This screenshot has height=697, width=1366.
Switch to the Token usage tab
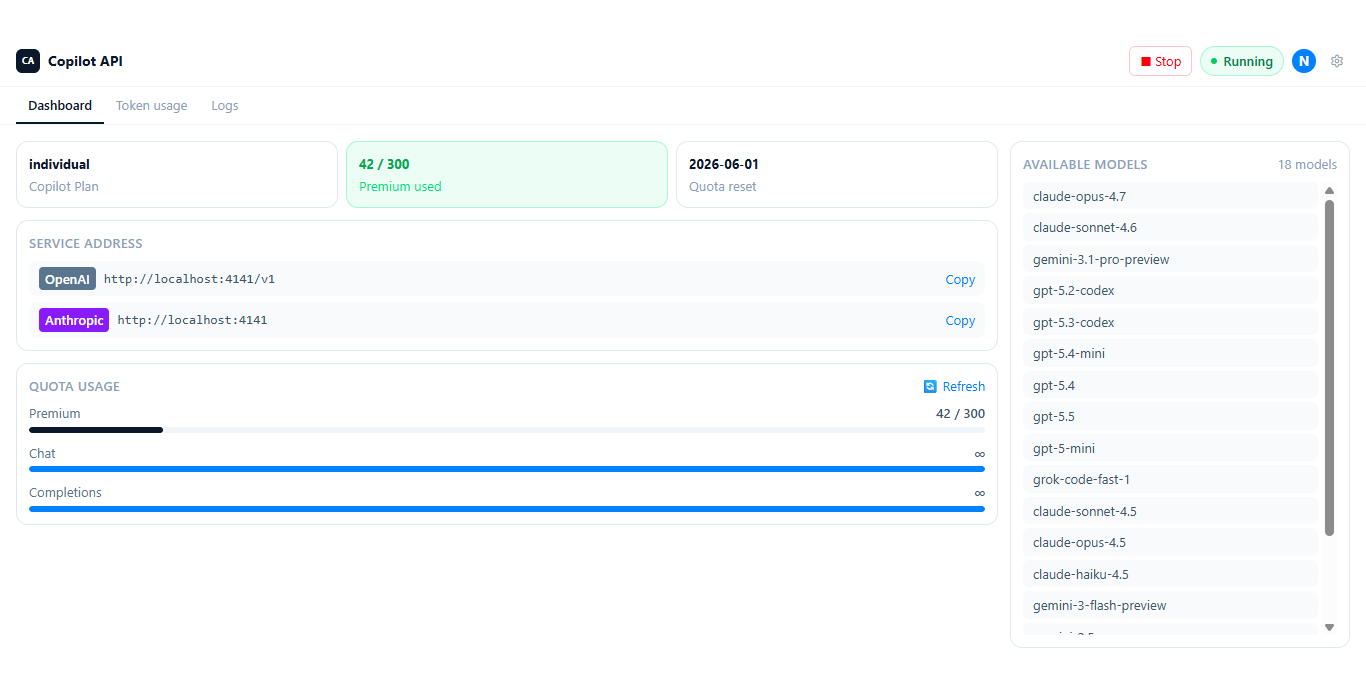pos(151,105)
